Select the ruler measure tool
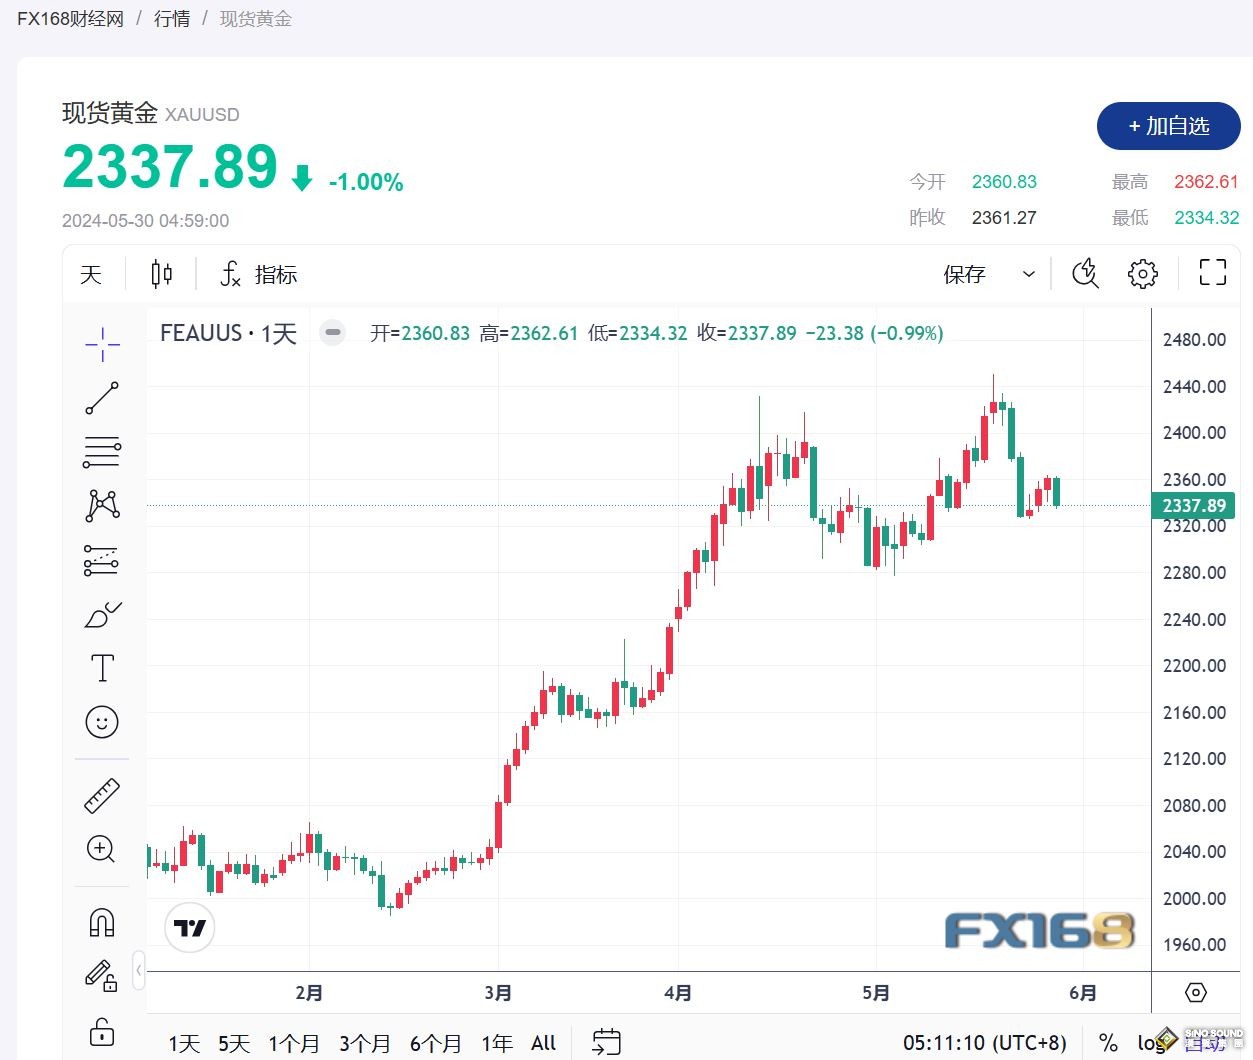 click(x=102, y=796)
